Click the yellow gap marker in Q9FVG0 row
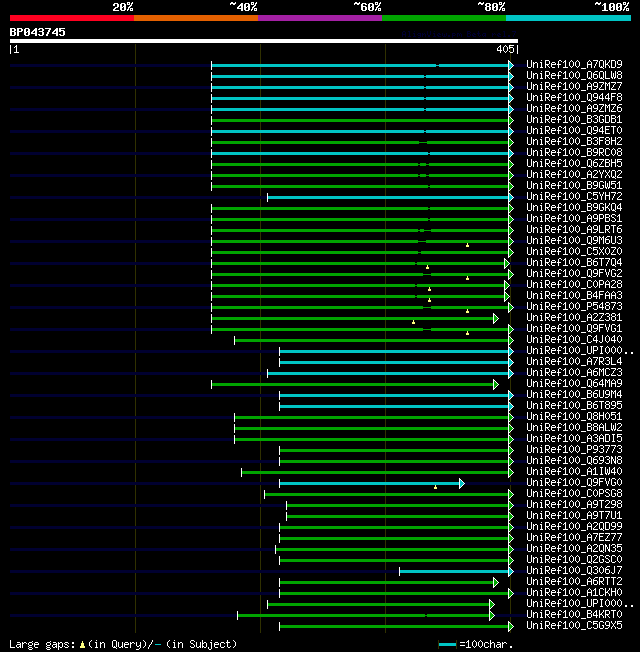Viewport: 640px width, 652px height. [435, 487]
